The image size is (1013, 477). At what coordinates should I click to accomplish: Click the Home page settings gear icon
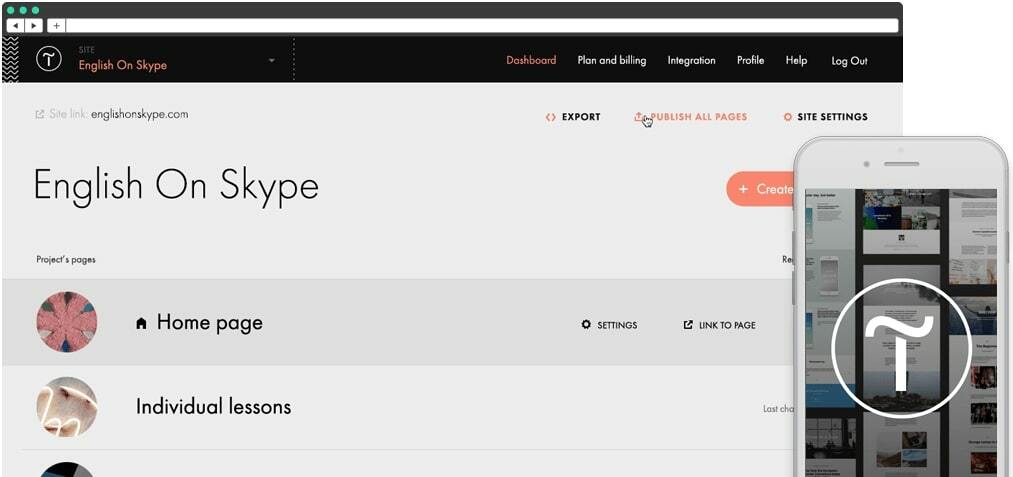[x=586, y=324]
